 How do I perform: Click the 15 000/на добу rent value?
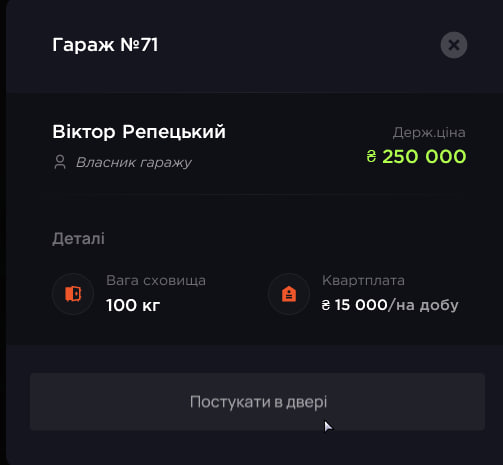click(397, 305)
